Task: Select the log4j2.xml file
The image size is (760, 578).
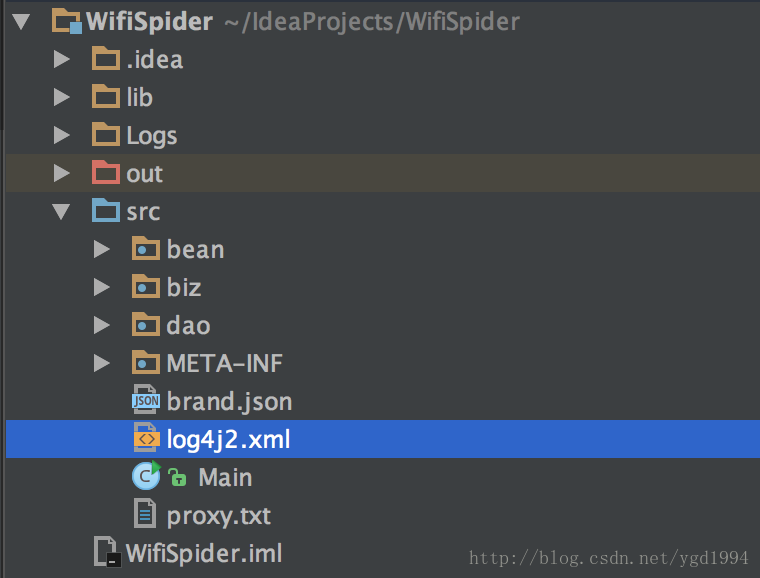Action: click(x=228, y=440)
